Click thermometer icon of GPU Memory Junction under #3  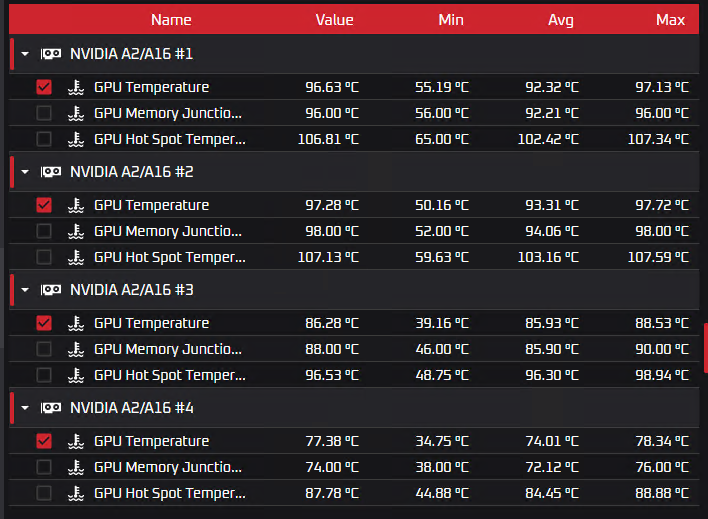pos(76,349)
